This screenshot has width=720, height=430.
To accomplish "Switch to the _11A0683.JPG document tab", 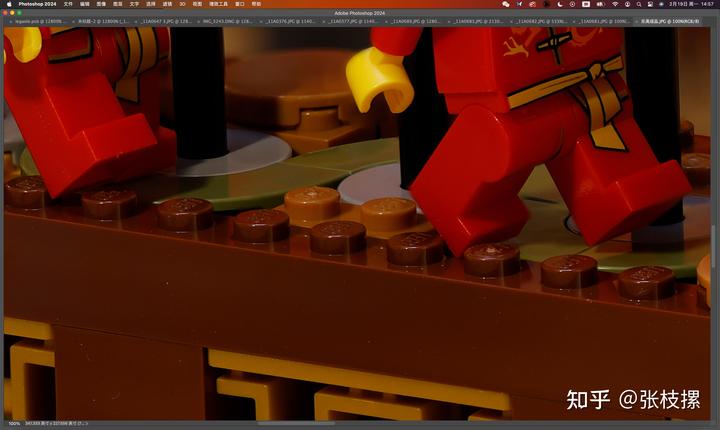I will pyautogui.click(x=478, y=21).
